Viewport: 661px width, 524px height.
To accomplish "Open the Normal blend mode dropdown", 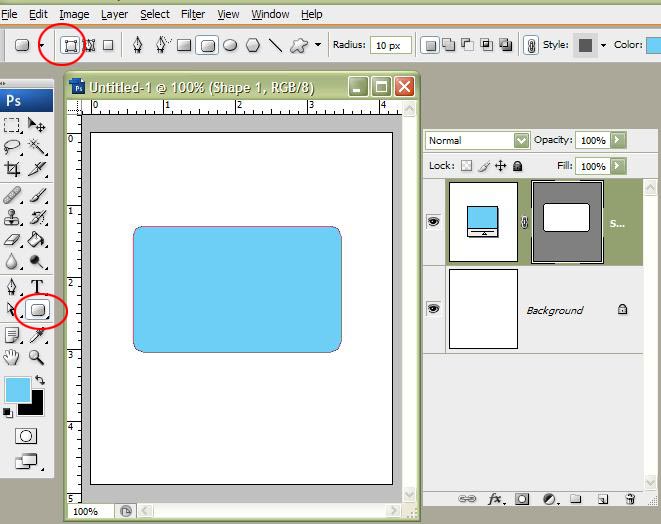I will pyautogui.click(x=520, y=141).
